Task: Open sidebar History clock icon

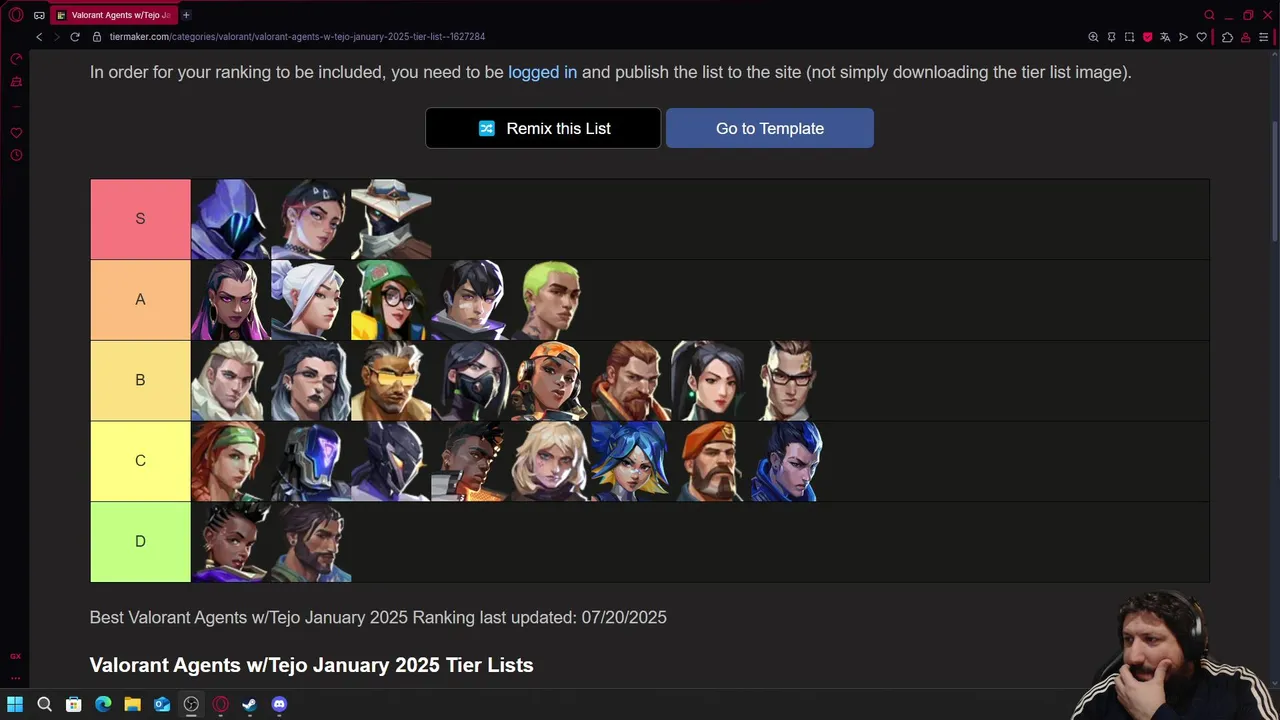Action: pos(16,155)
